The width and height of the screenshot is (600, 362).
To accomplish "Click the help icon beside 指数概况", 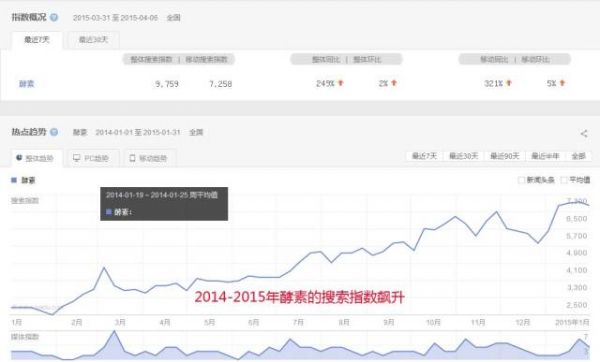I will (x=54, y=17).
